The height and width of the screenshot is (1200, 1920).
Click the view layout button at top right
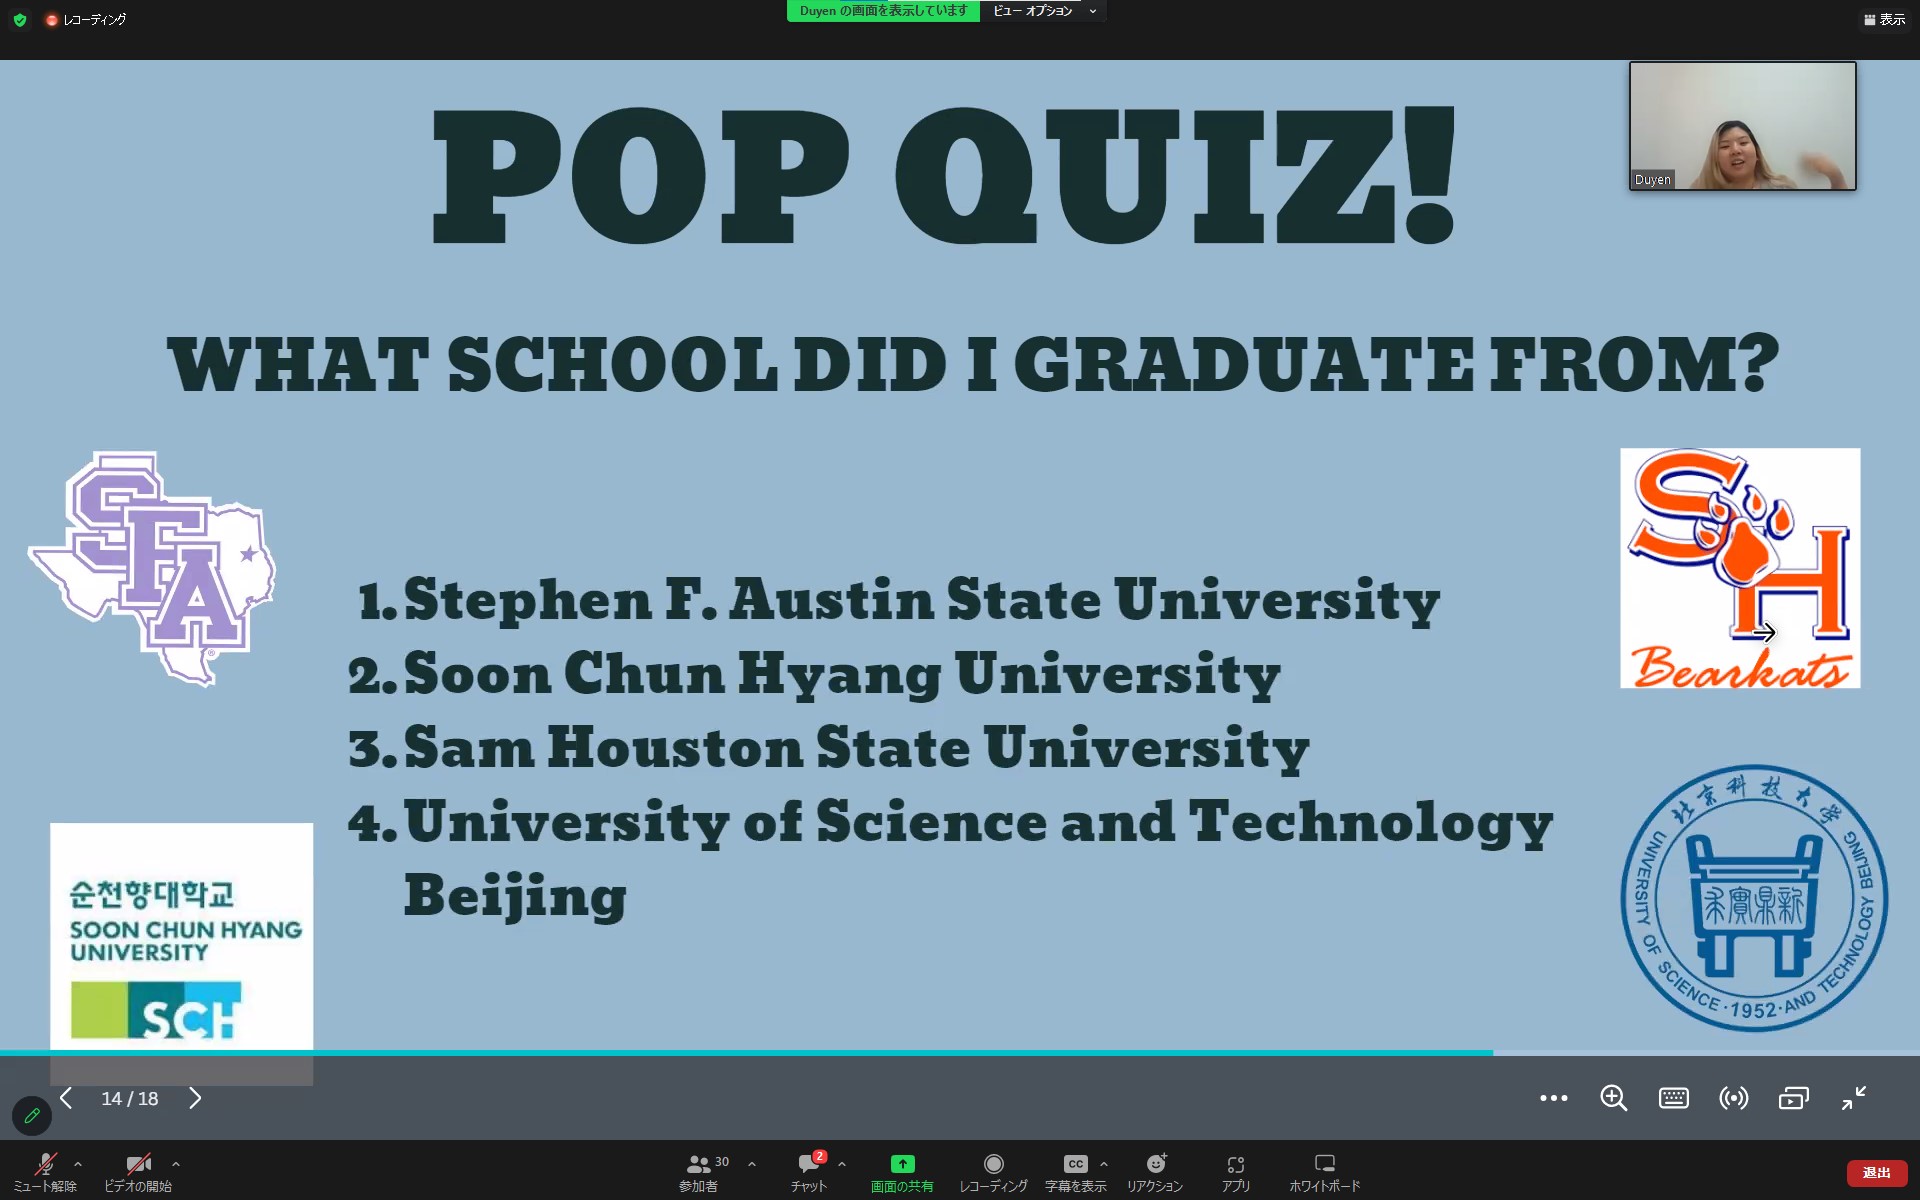click(1885, 19)
